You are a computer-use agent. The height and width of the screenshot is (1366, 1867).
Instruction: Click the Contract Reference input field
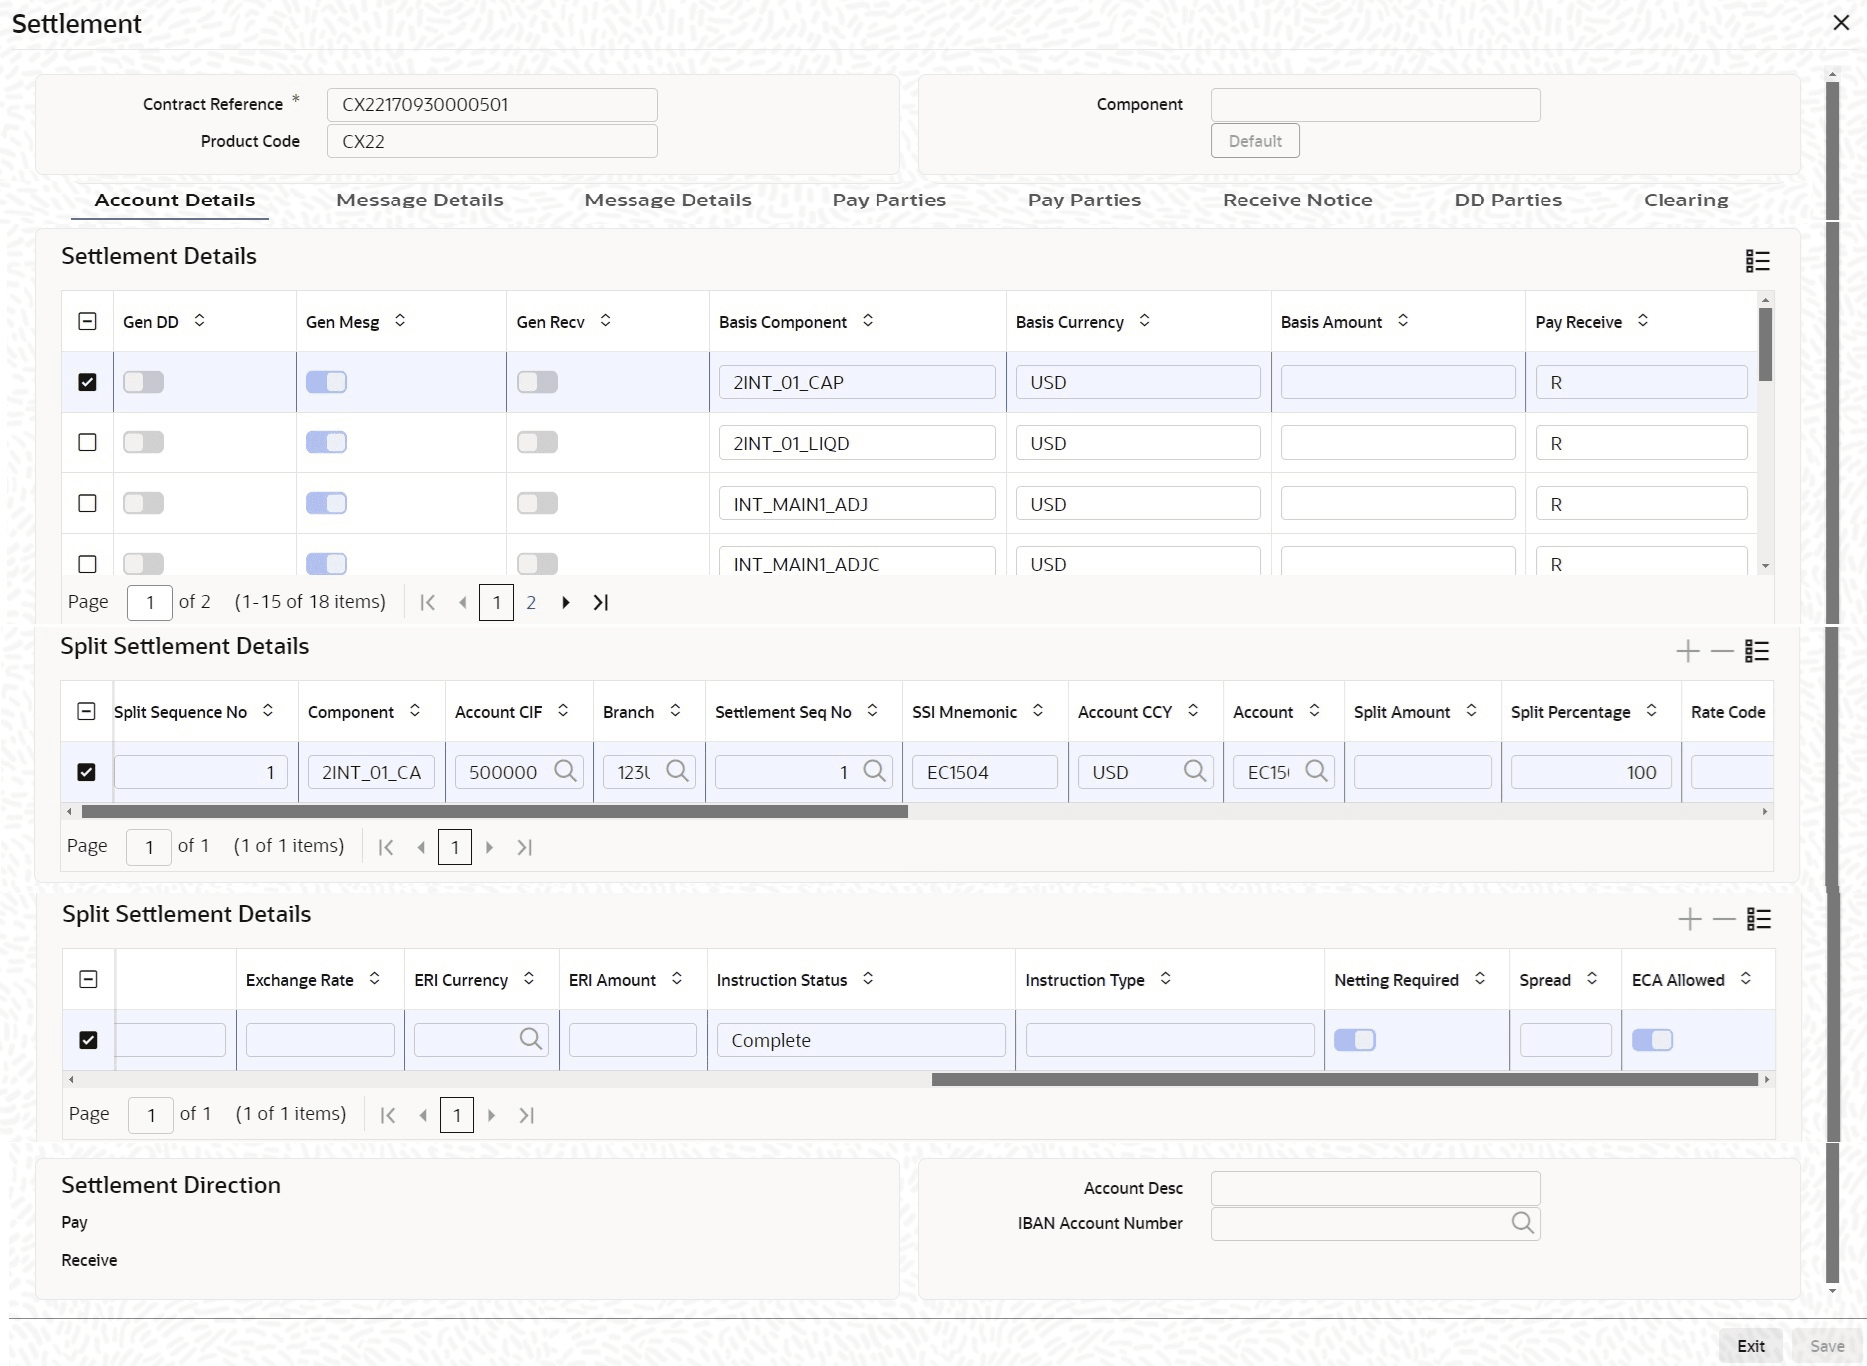coord(492,105)
